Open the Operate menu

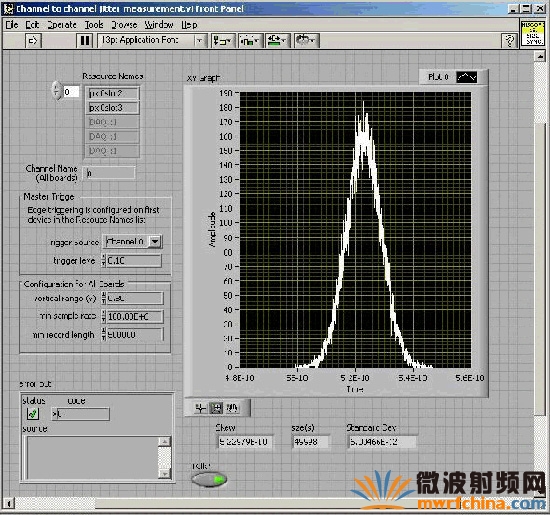click(62, 25)
